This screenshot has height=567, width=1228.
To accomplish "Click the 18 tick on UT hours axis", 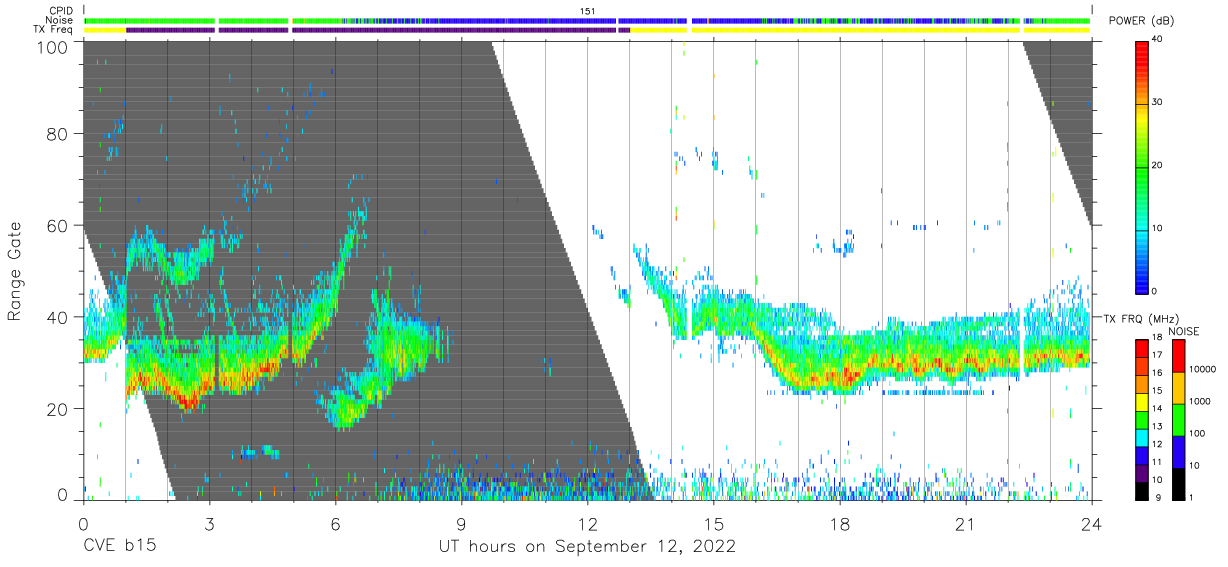I will tap(840, 524).
